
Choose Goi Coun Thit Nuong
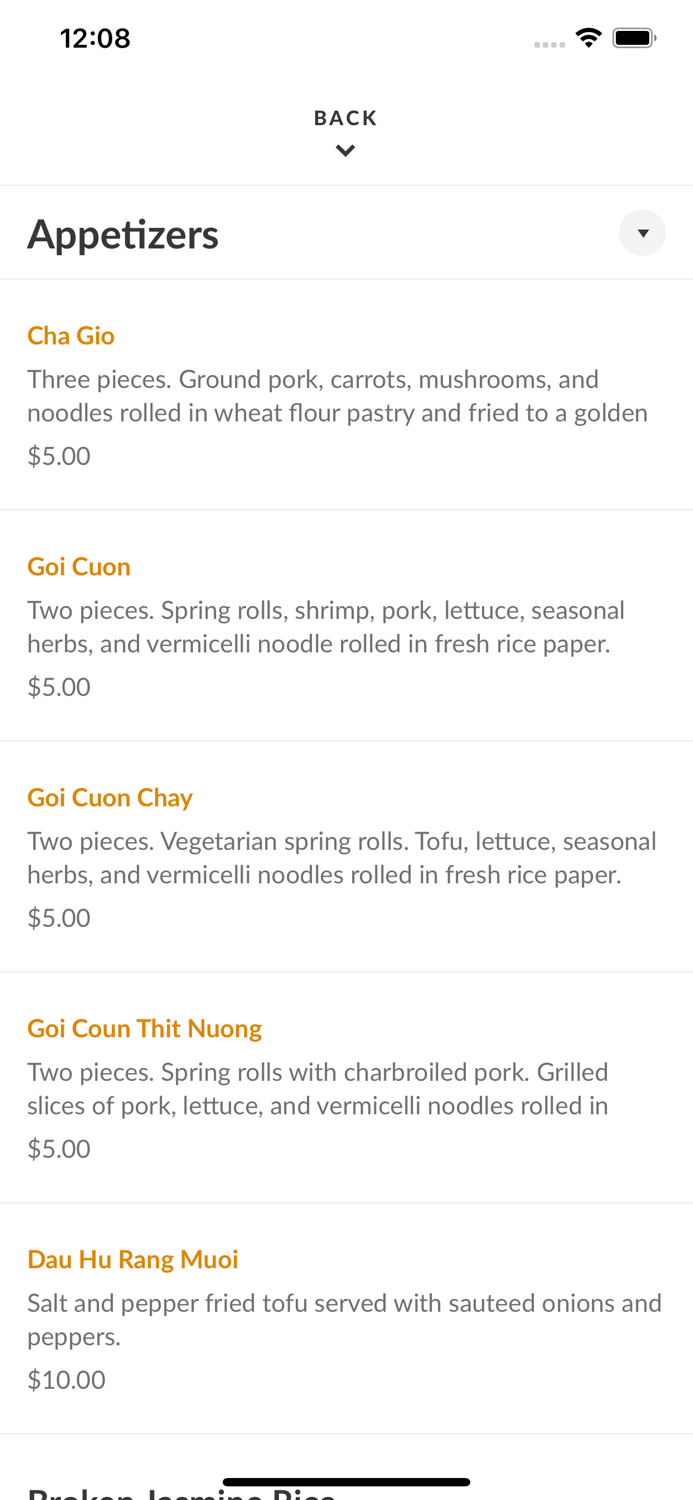(x=144, y=1028)
